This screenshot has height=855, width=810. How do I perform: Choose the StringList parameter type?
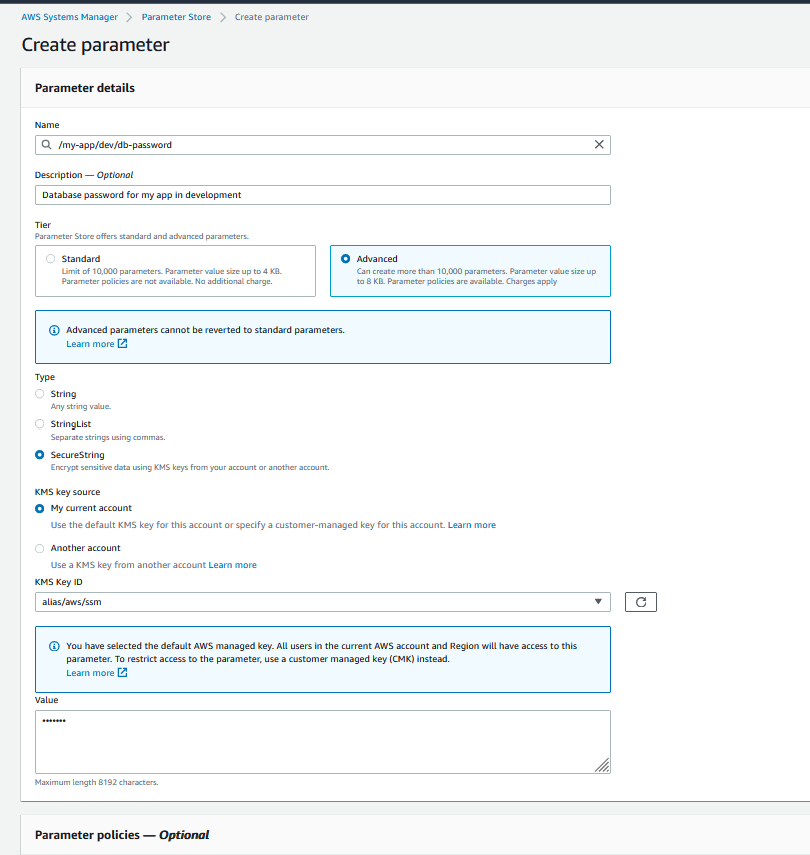point(40,424)
